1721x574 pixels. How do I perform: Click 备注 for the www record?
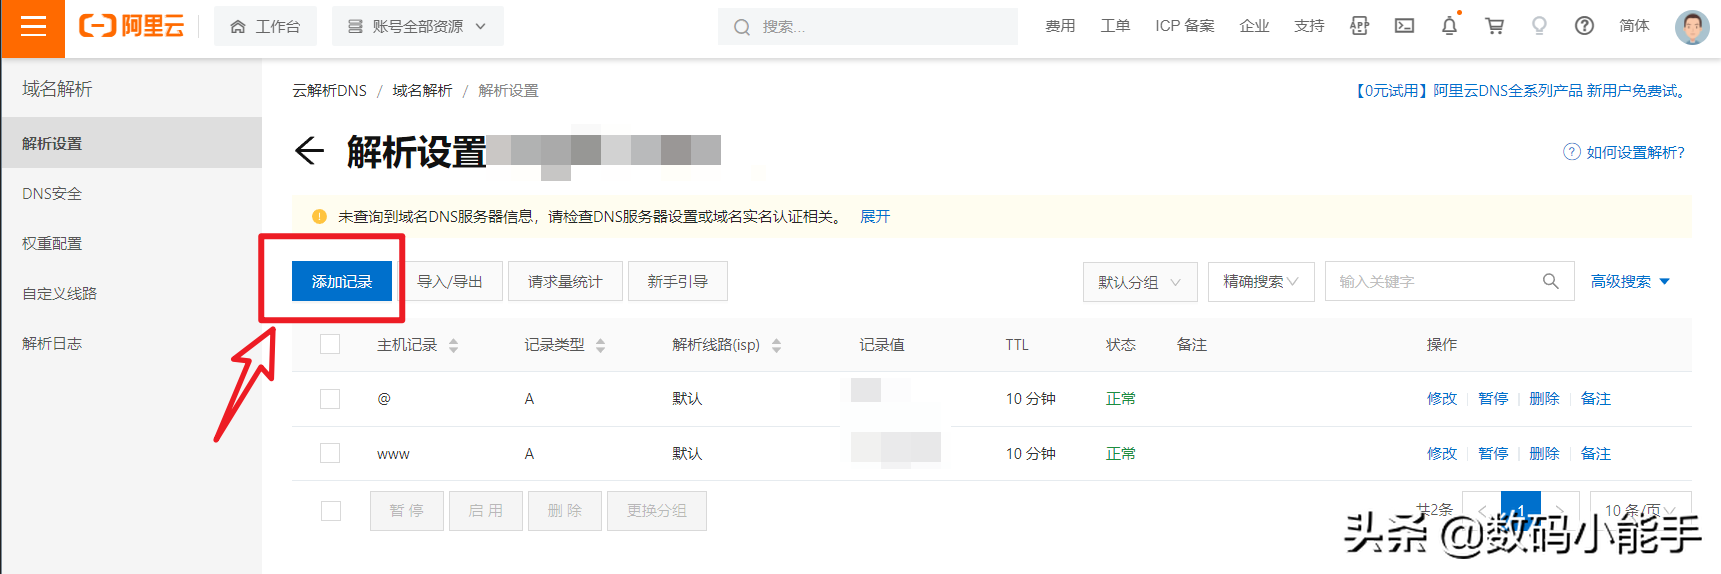[1596, 454]
